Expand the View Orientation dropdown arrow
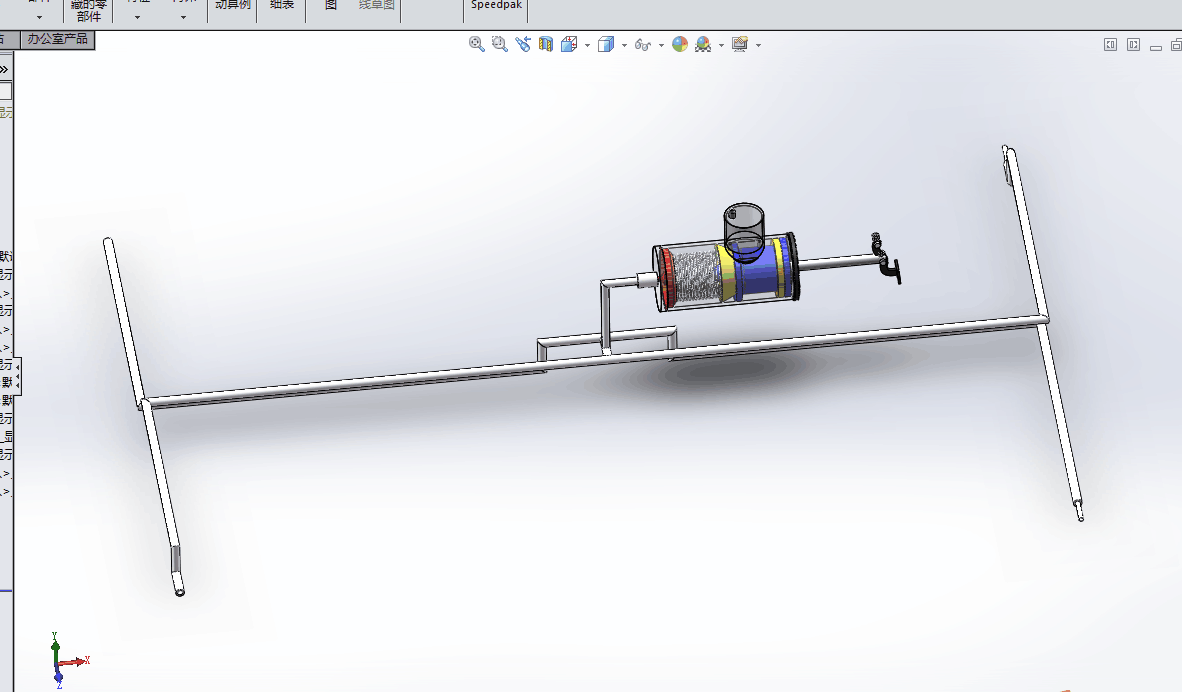Screen dimensions: 1182x692 click(x=587, y=45)
